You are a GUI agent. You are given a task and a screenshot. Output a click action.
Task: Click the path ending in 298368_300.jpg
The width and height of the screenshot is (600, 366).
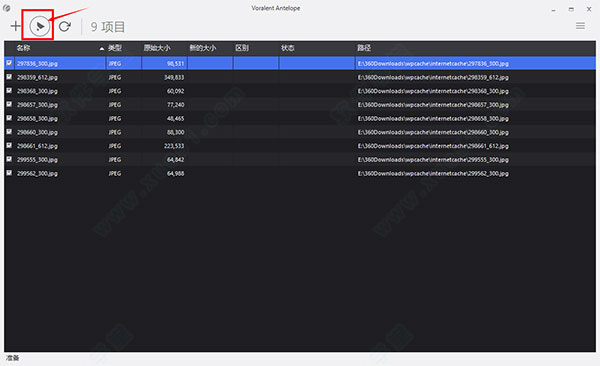point(433,91)
